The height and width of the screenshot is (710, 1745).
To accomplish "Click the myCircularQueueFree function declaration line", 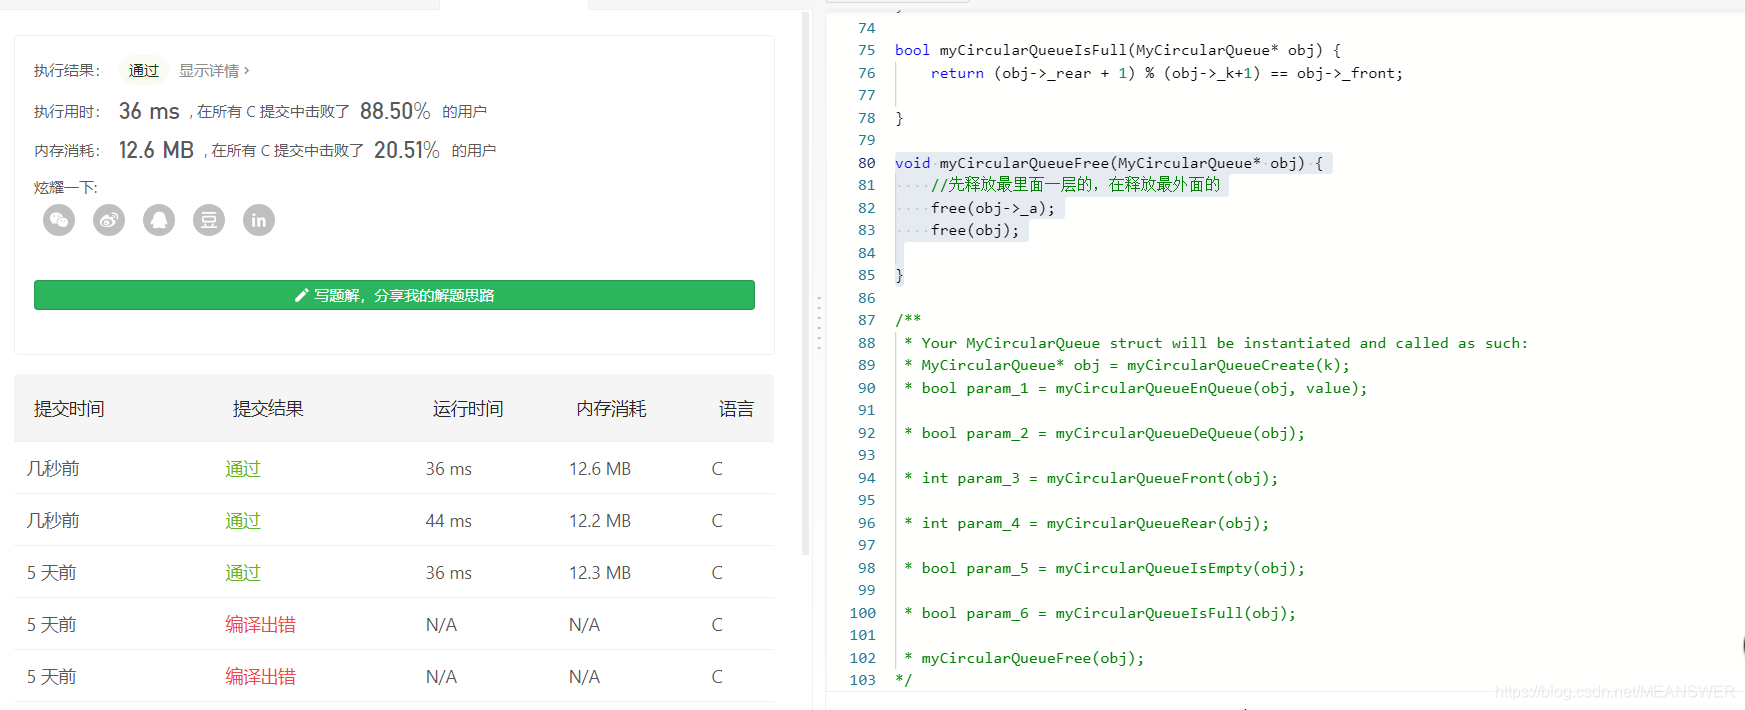I will pos(1109,163).
